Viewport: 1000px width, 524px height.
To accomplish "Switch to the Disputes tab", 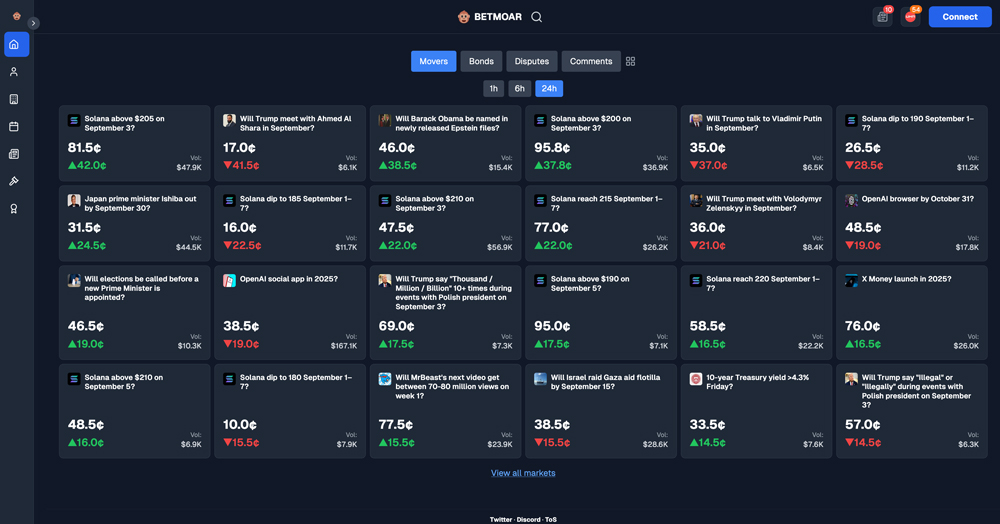I will point(532,62).
